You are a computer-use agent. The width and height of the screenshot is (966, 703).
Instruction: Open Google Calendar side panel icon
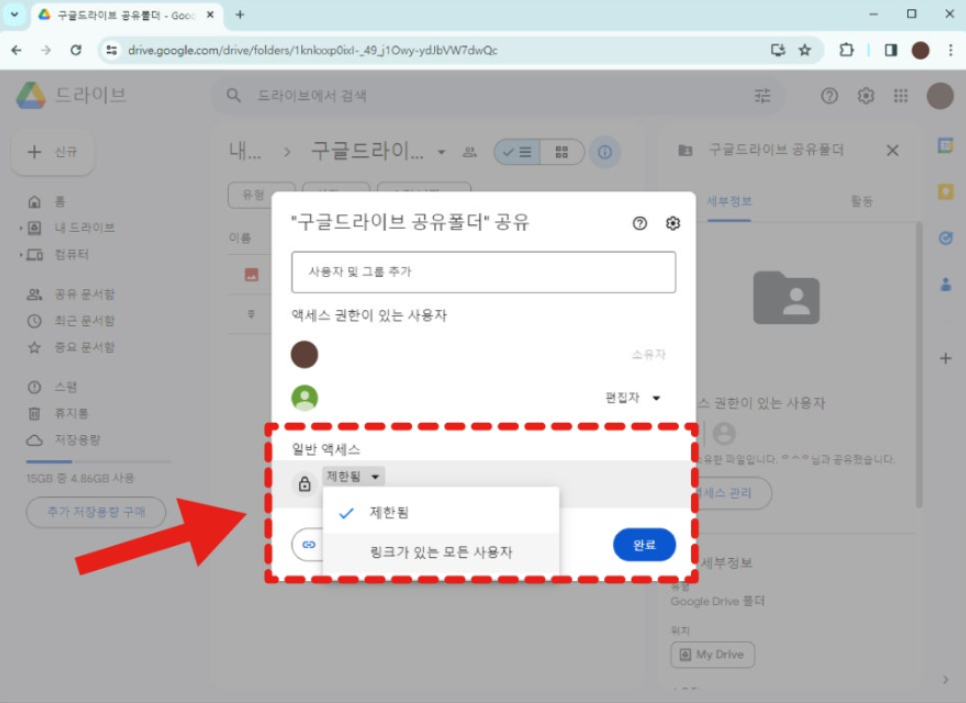(946, 146)
